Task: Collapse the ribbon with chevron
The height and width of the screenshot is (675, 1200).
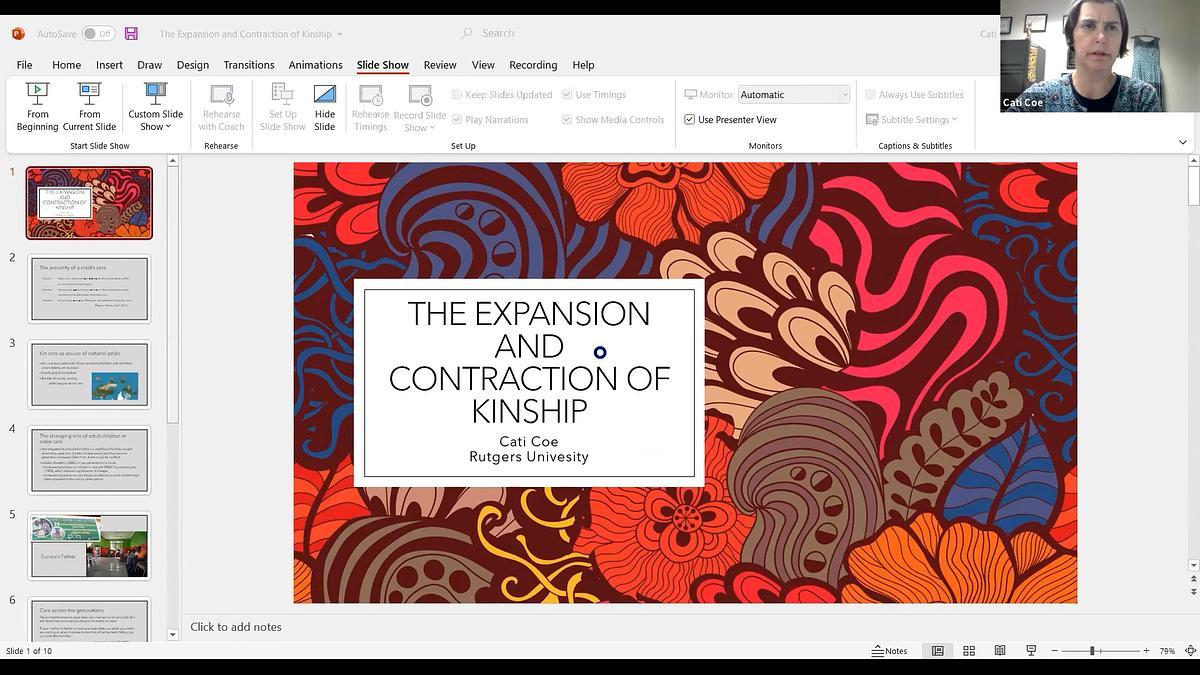Action: tap(1183, 143)
